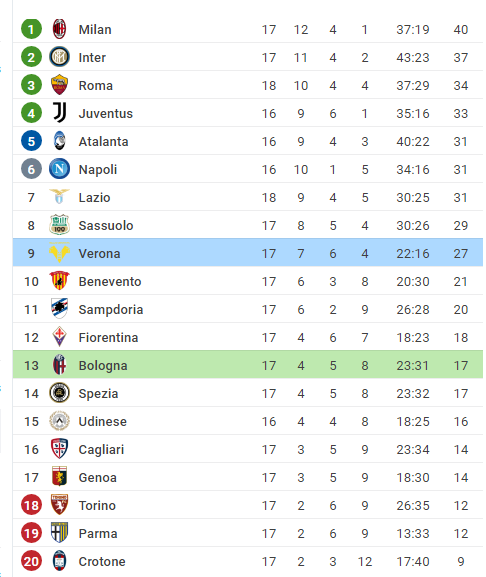Select the Fiorentina team name

[x=108, y=337]
